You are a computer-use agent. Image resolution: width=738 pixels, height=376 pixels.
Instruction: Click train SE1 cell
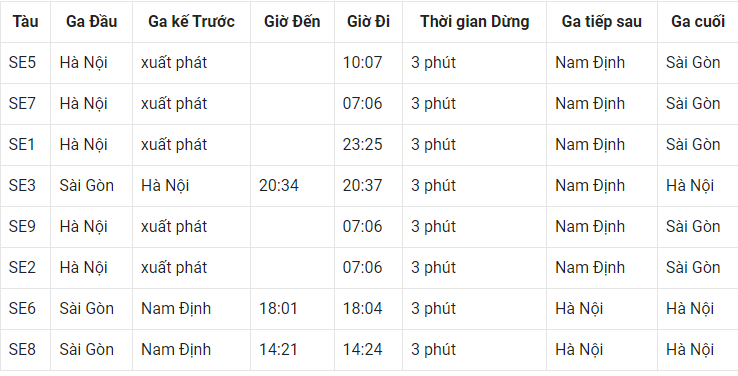coord(22,144)
